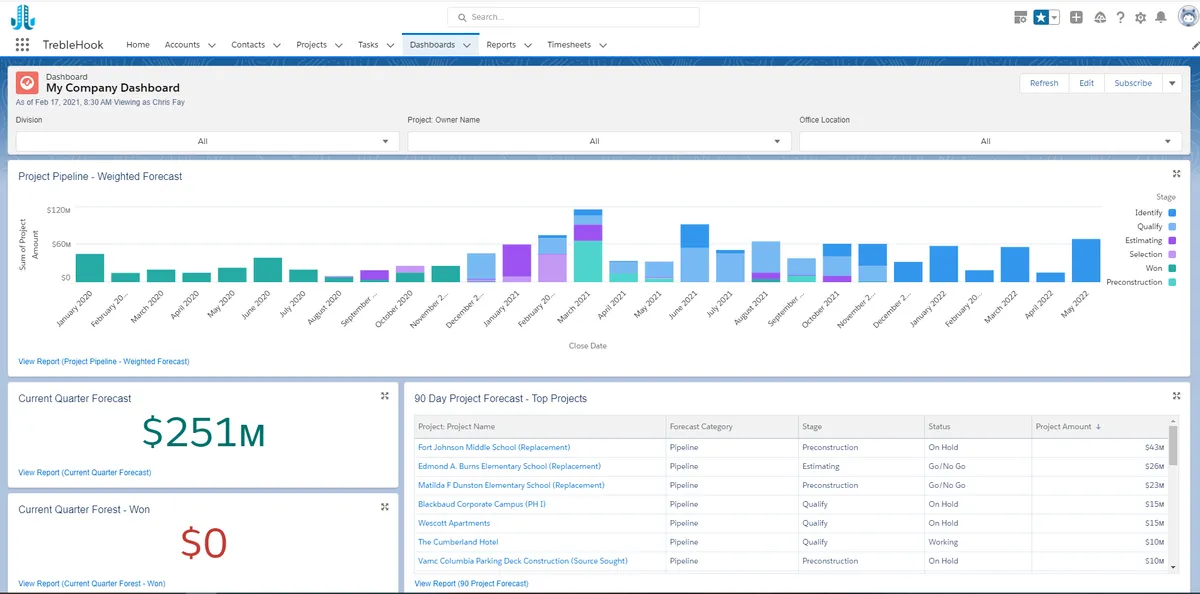Open View Report for Current Quarter Forest - Won
The width and height of the screenshot is (1200, 594).
click(92, 583)
